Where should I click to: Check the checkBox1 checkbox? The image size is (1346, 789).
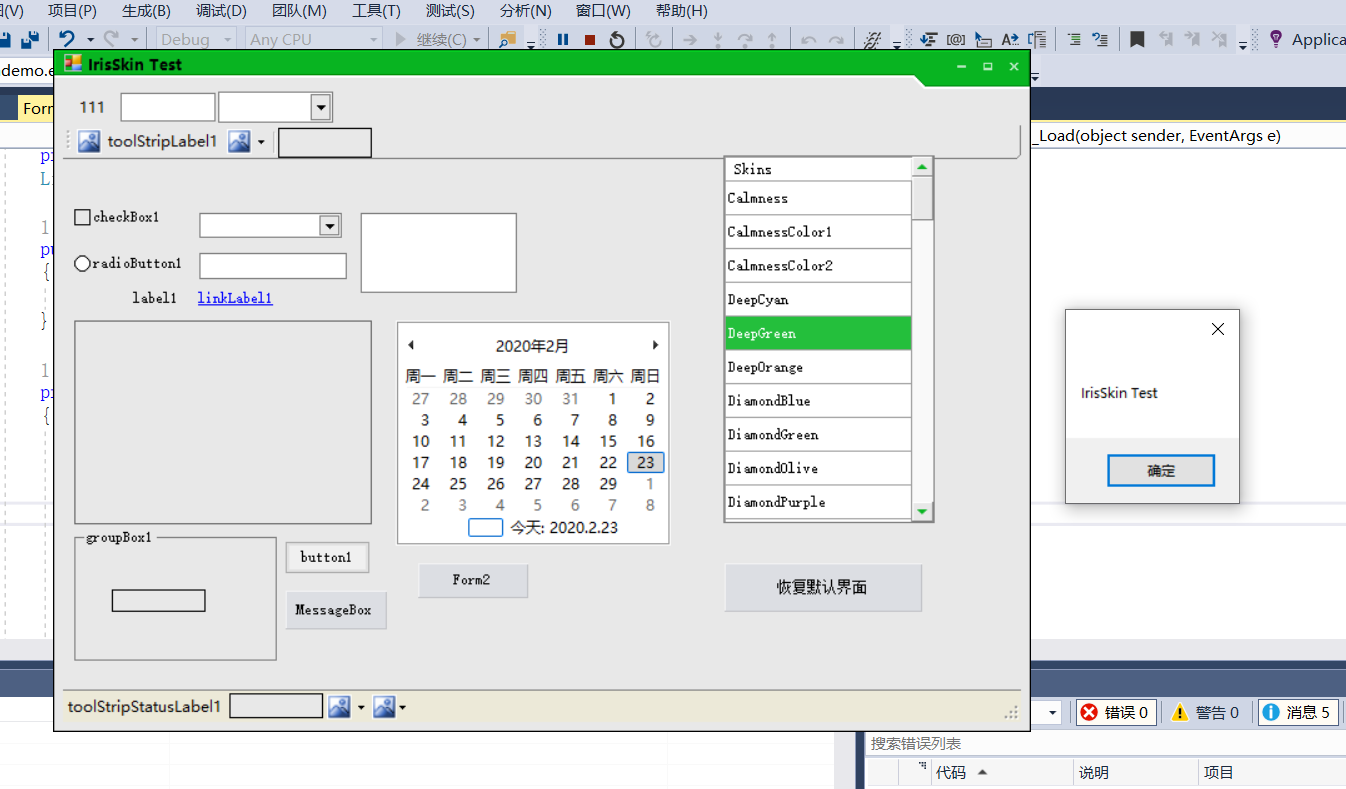click(x=81, y=216)
